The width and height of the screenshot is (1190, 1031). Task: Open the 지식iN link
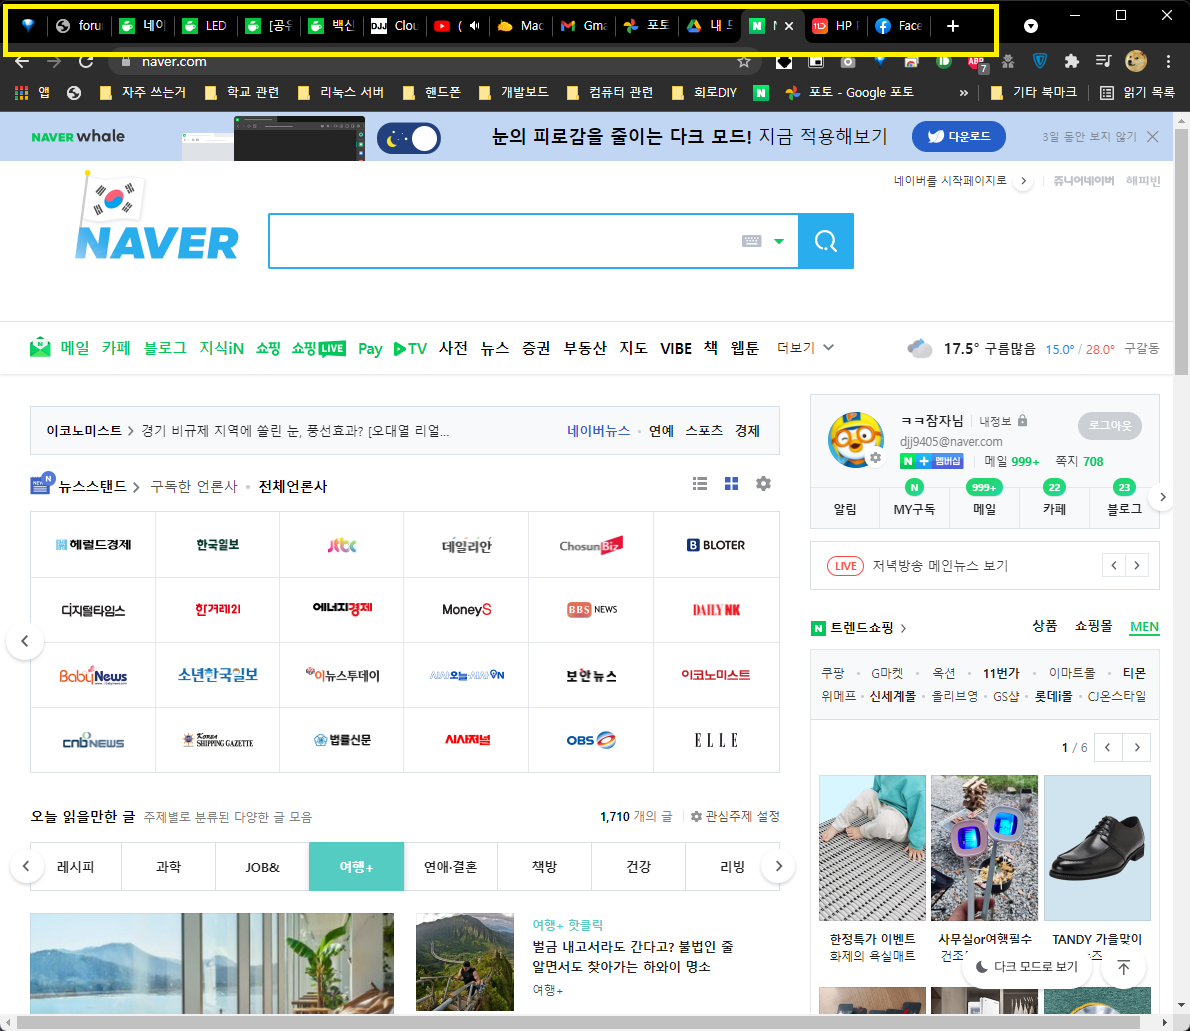click(222, 348)
